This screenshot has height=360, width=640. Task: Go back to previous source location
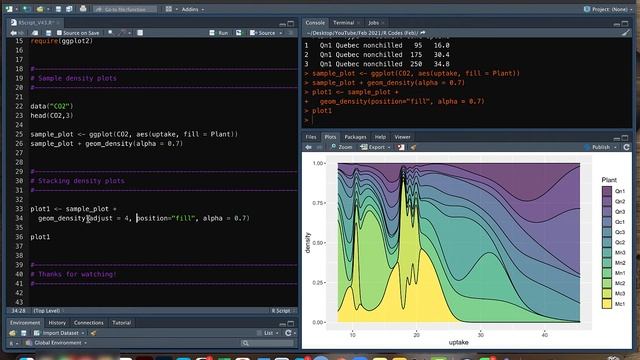pyautogui.click(x=13, y=33)
